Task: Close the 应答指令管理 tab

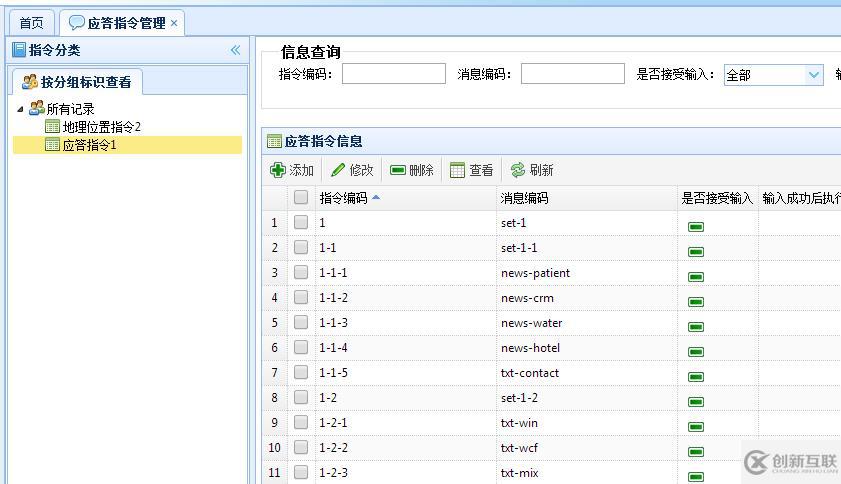Action: 174,23
